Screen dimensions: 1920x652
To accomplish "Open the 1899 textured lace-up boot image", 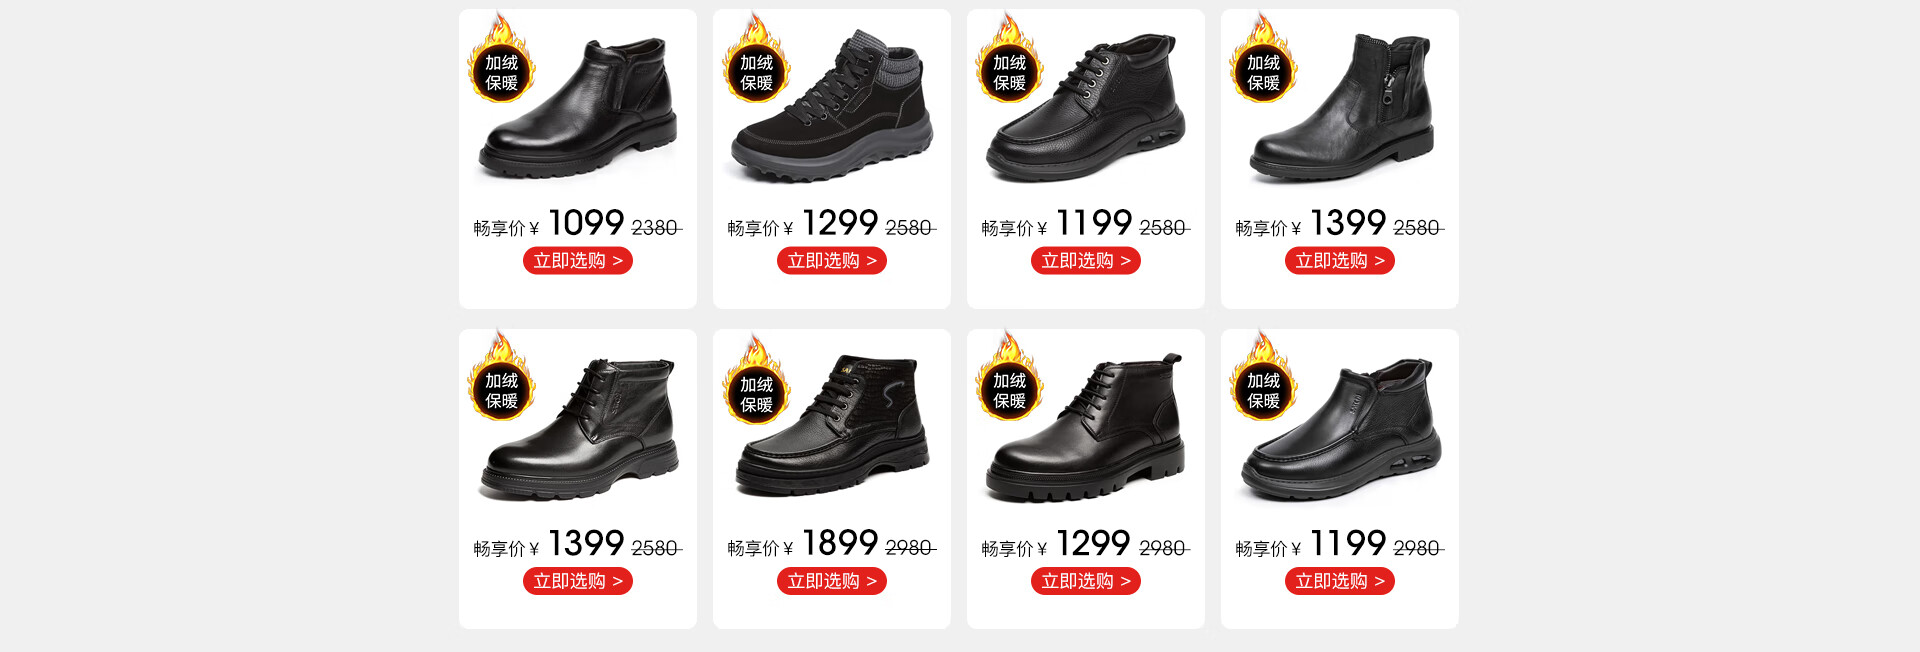I will click(x=832, y=426).
